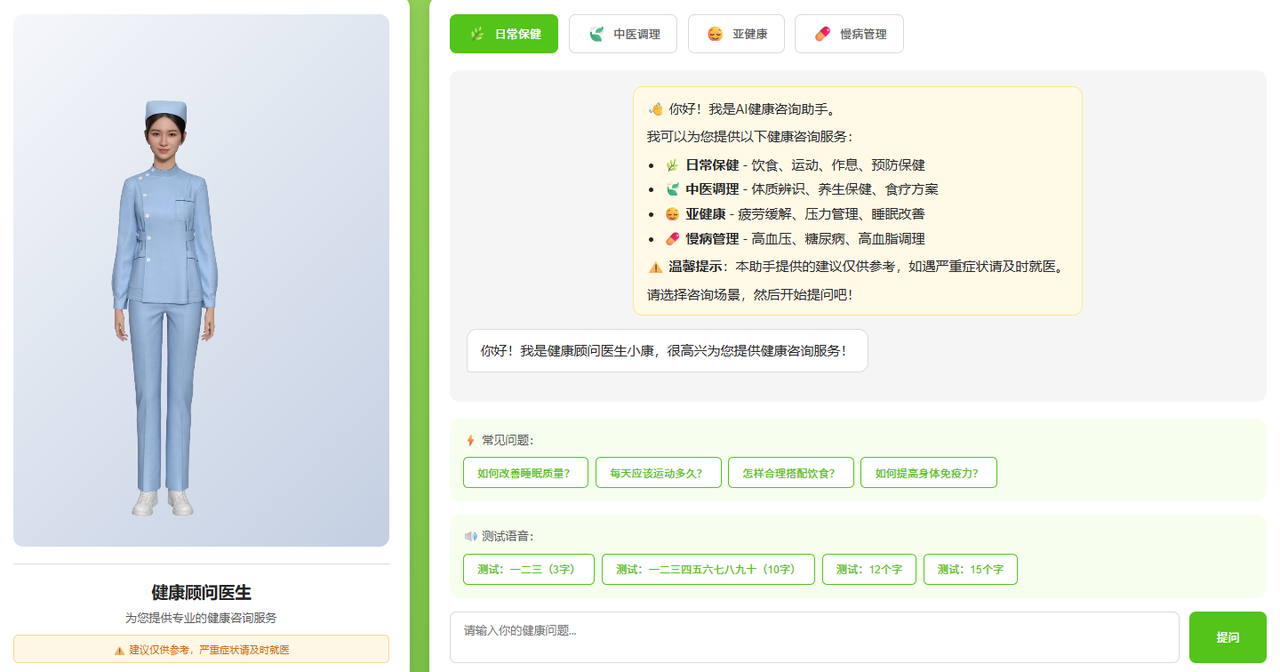Switch to the 中医调理 tab
Image resolution: width=1280 pixels, height=672 pixels.
(x=623, y=34)
